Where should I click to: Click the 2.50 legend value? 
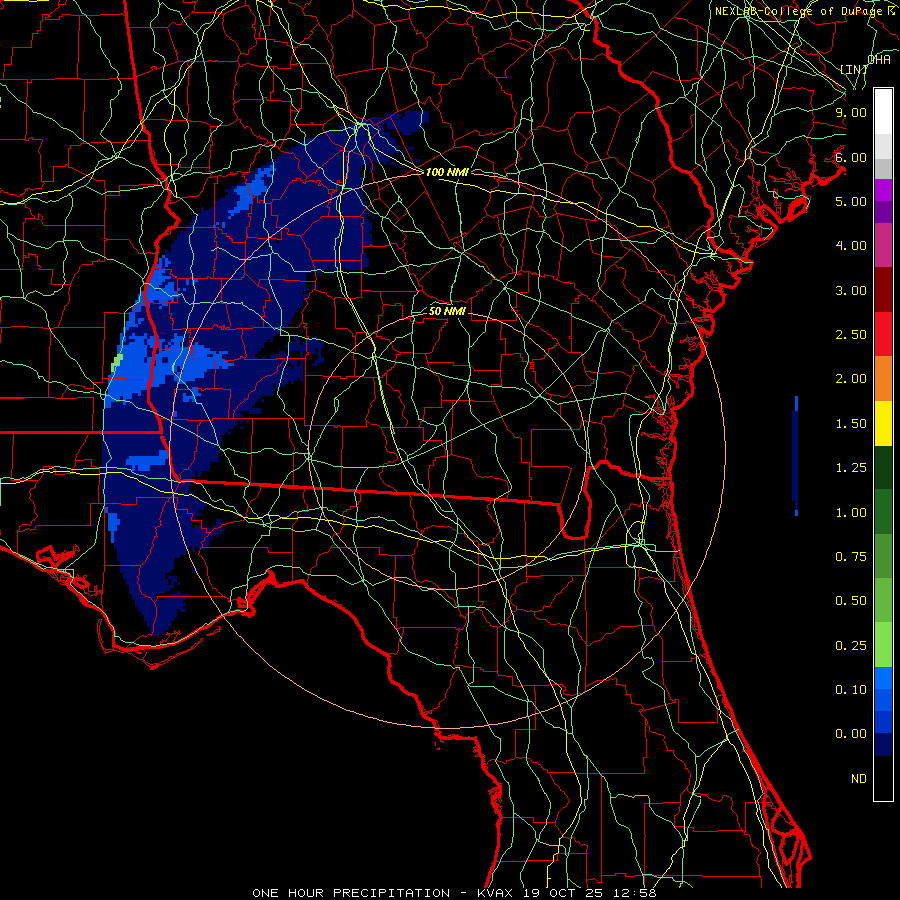pos(851,335)
